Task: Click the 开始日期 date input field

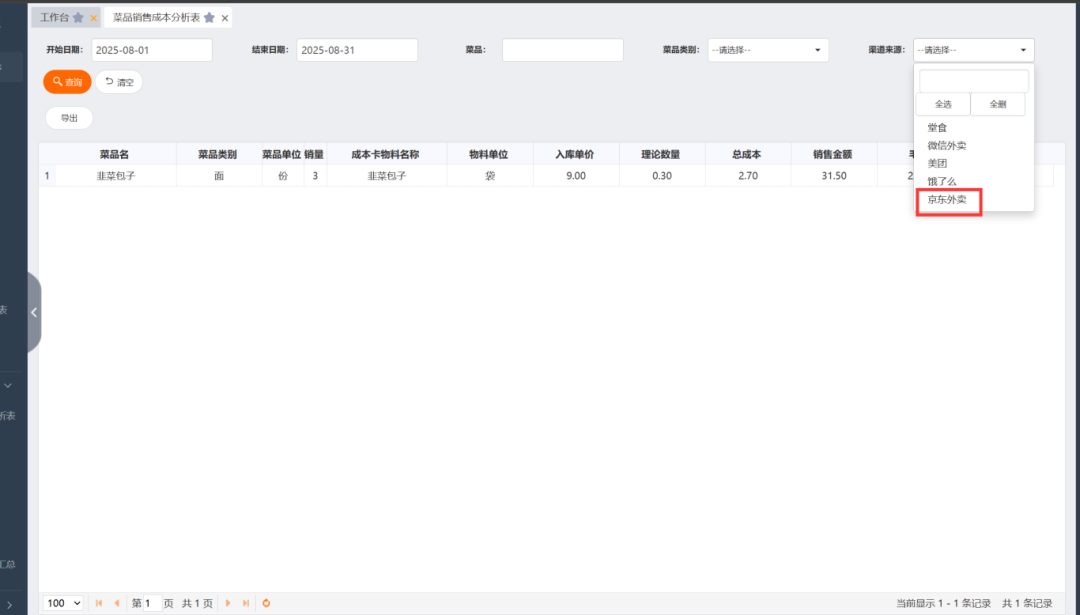Action: click(151, 49)
